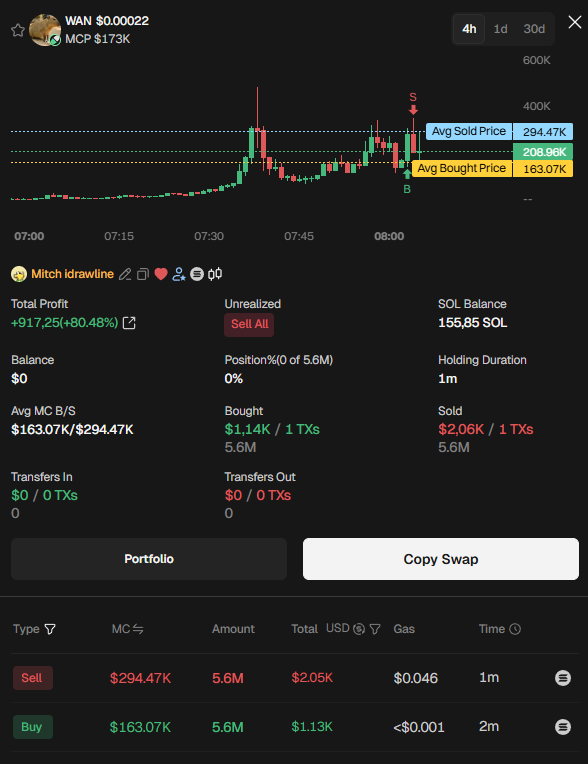The width and height of the screenshot is (588, 764).
Task: Favorite WAN token with star icon
Action: (x=18, y=30)
